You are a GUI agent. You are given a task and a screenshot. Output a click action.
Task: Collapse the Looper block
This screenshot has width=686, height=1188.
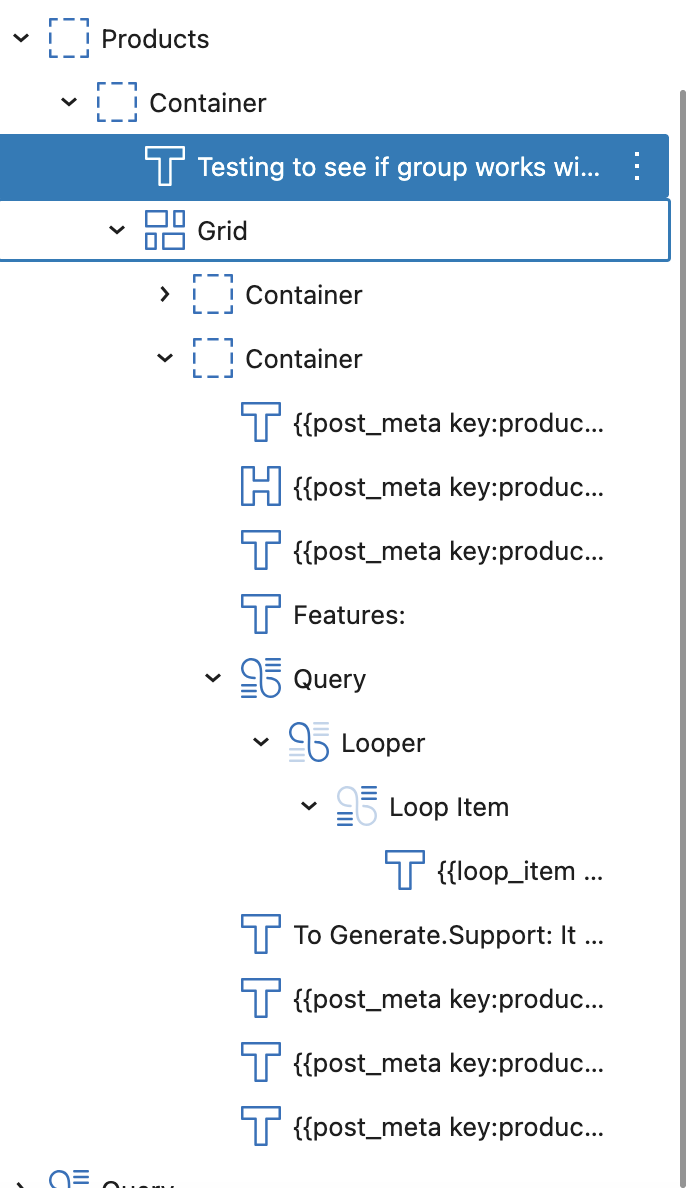(x=261, y=743)
